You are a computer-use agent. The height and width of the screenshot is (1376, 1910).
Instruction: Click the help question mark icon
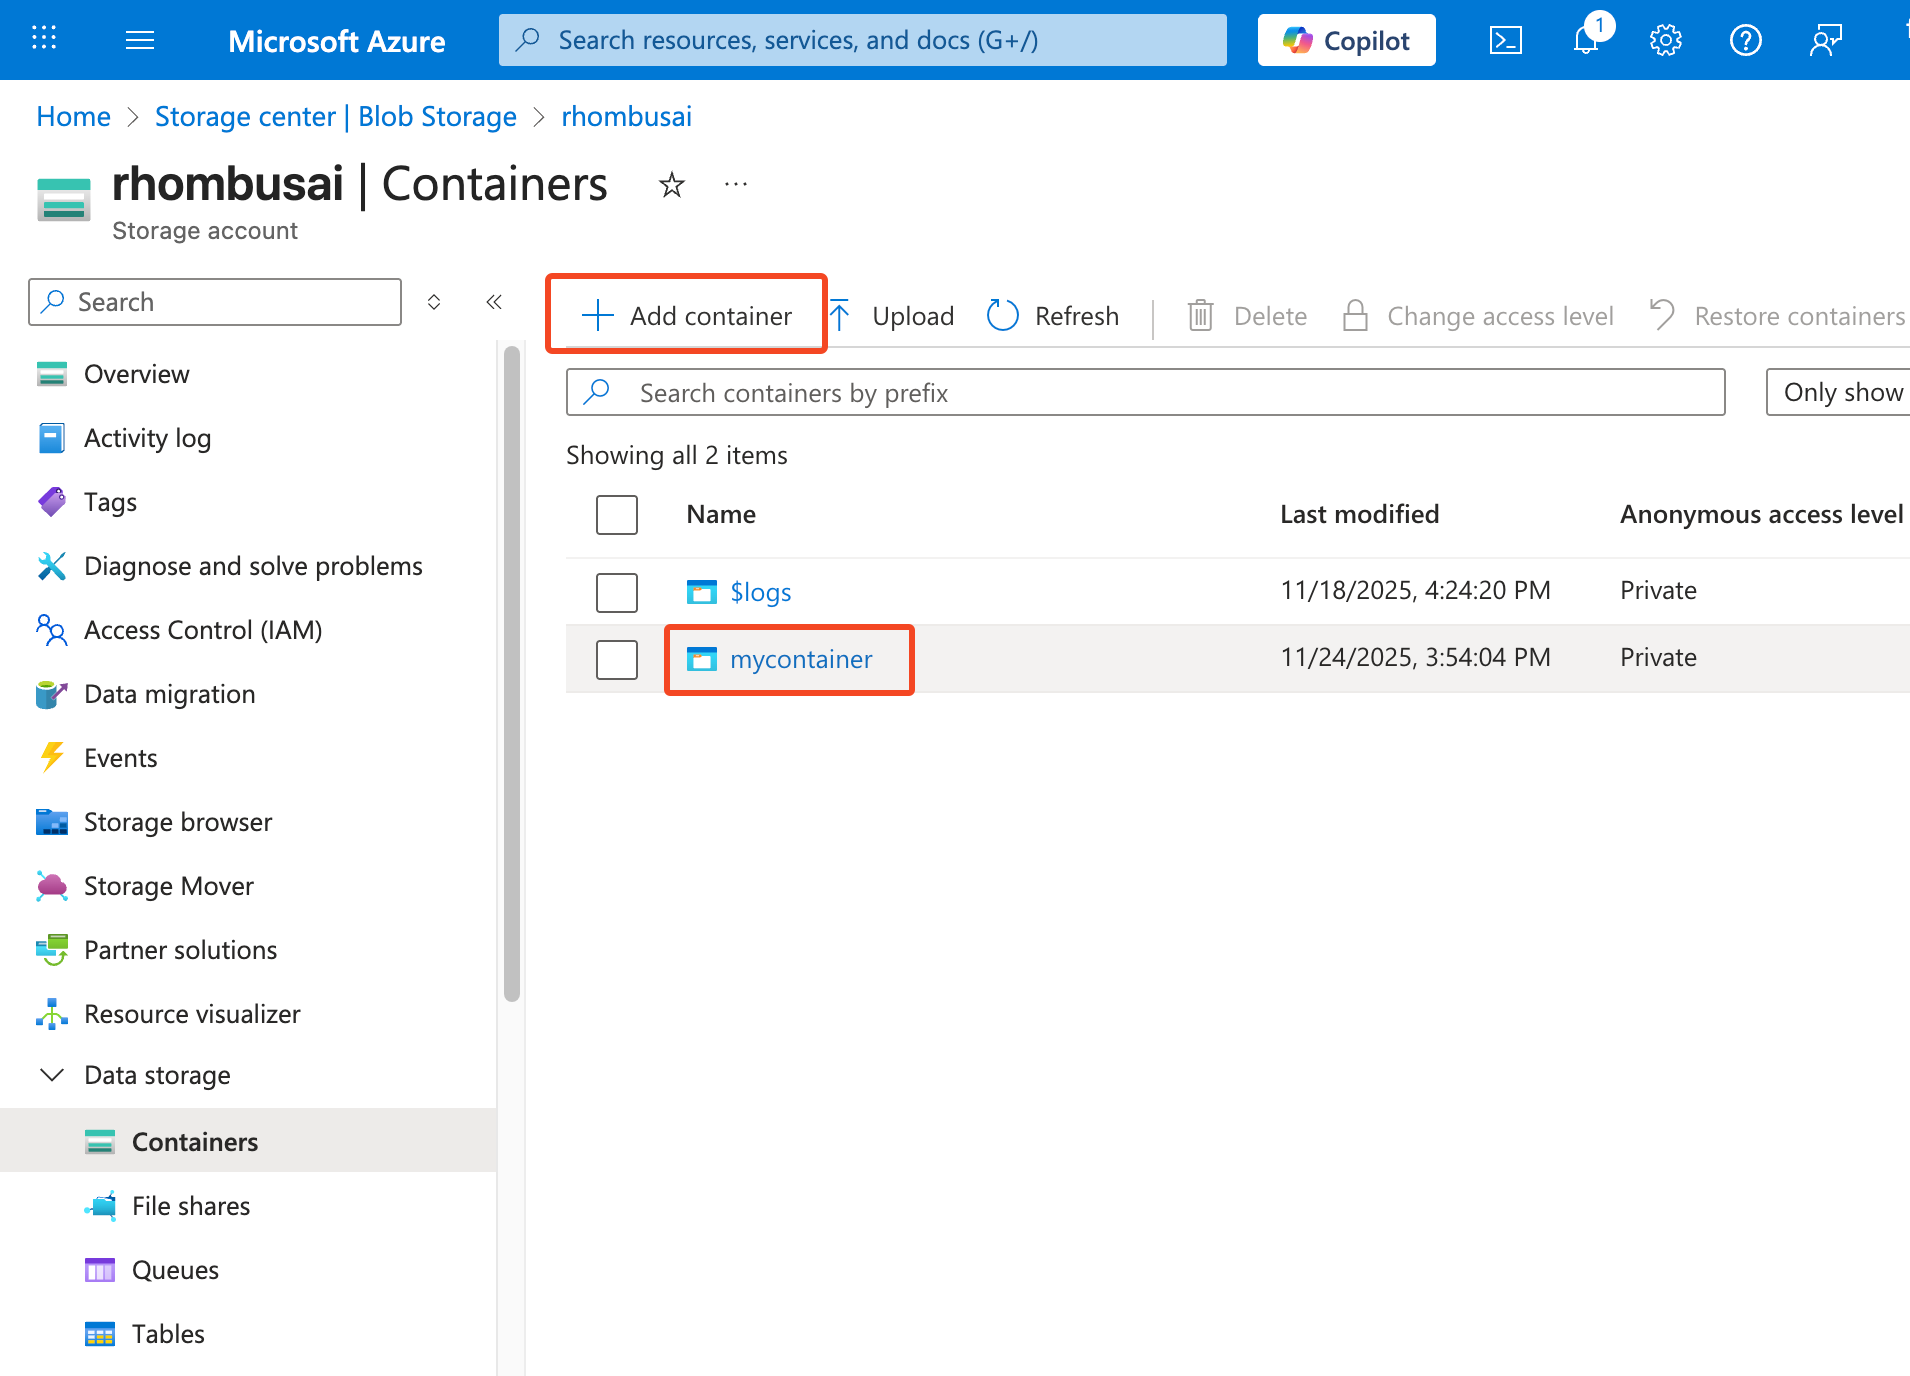[x=1745, y=40]
